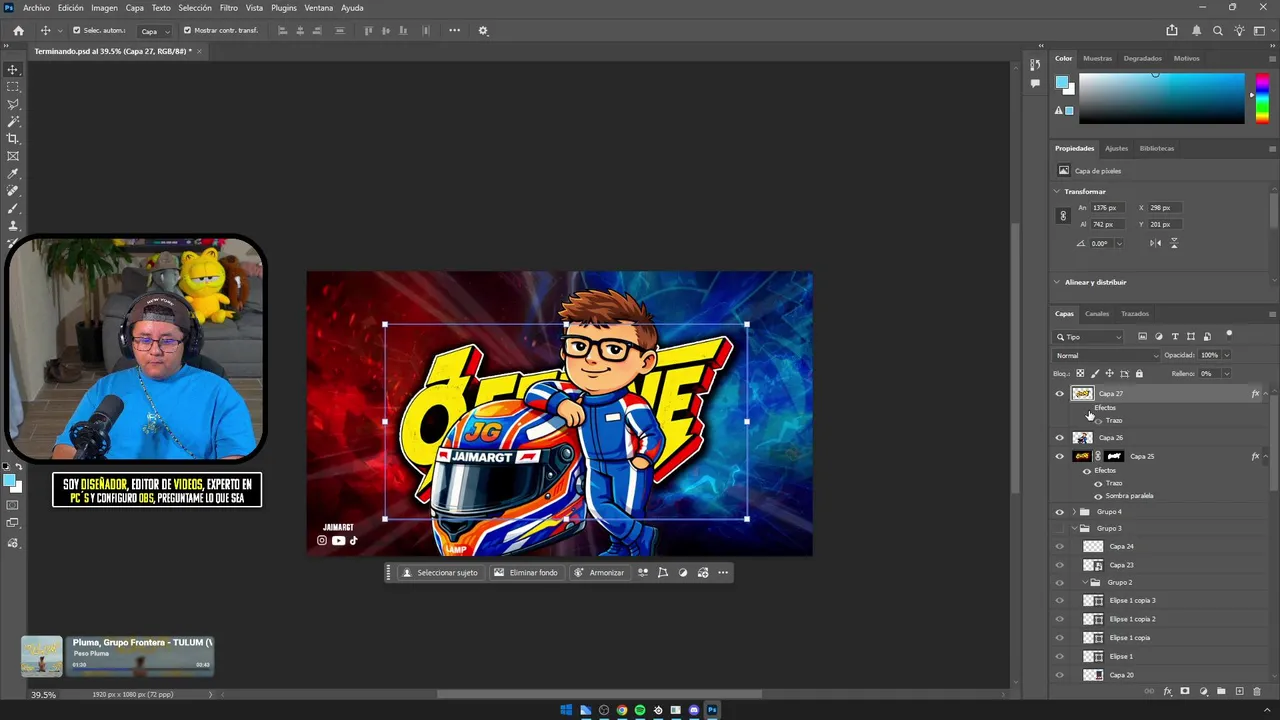Click flip vertical icon in Transformar
This screenshot has height=720, width=1280.
[1174, 243]
